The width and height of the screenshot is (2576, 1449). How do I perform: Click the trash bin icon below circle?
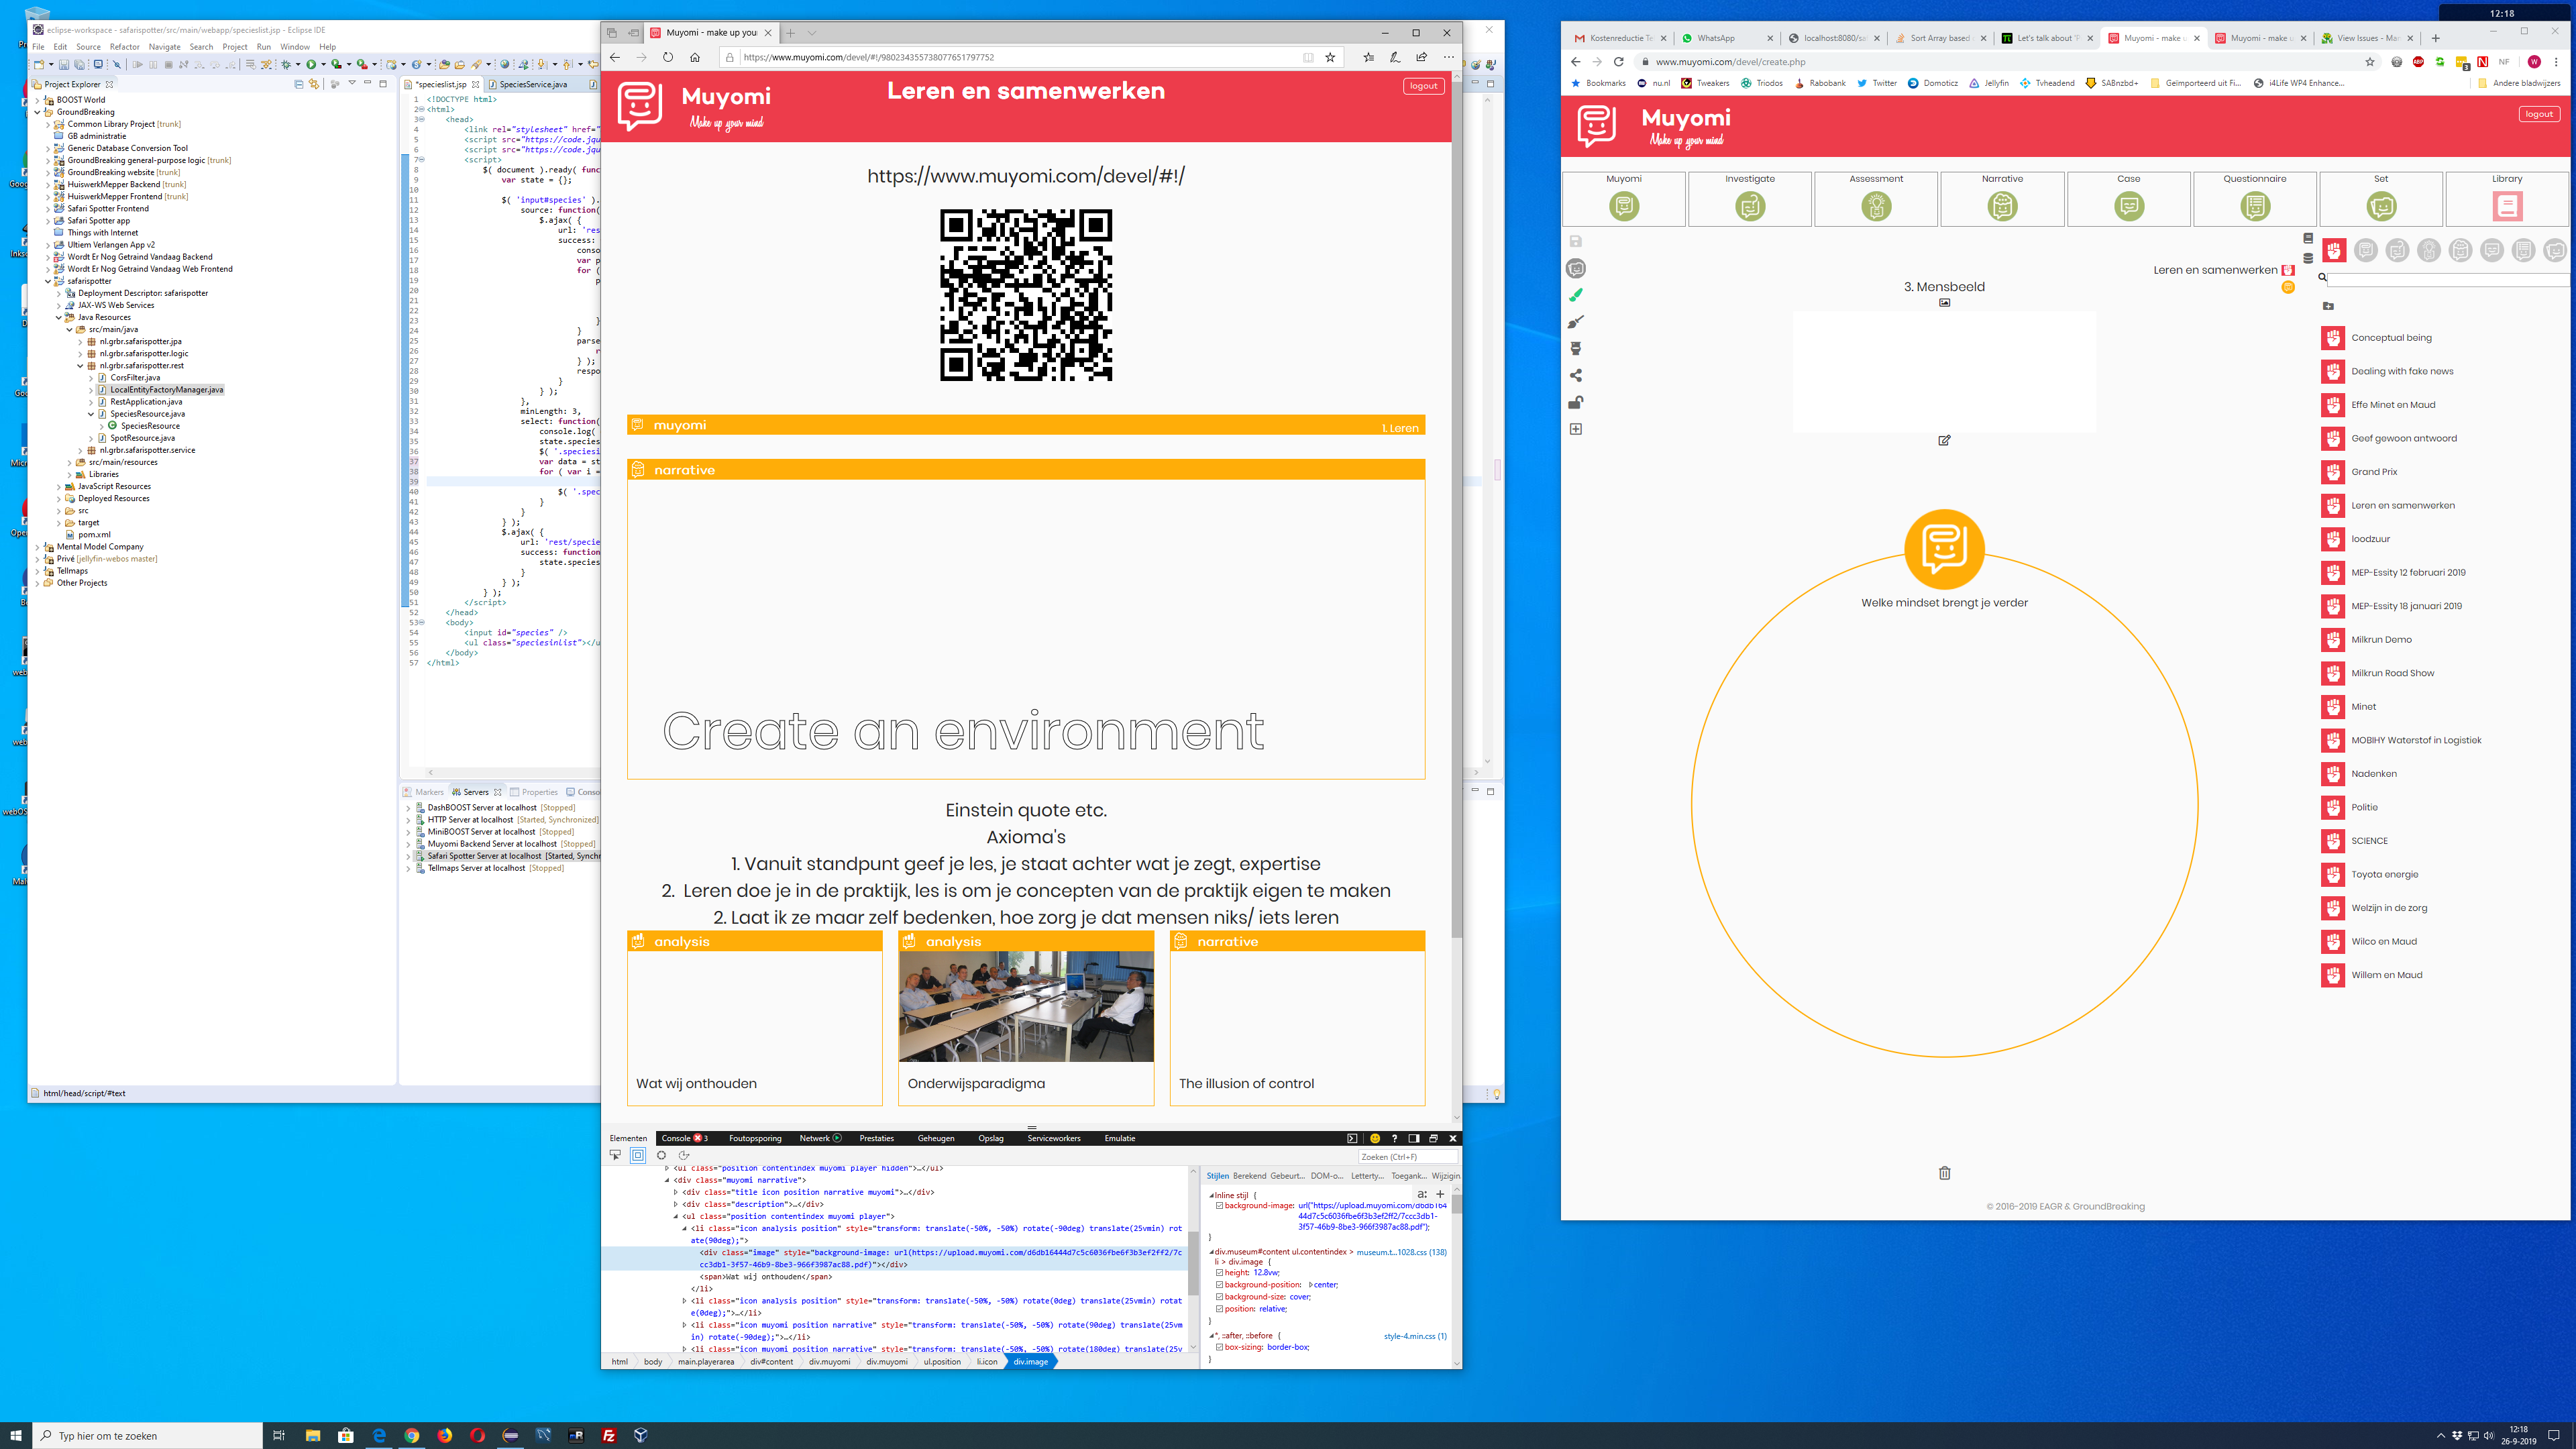(x=1944, y=1173)
